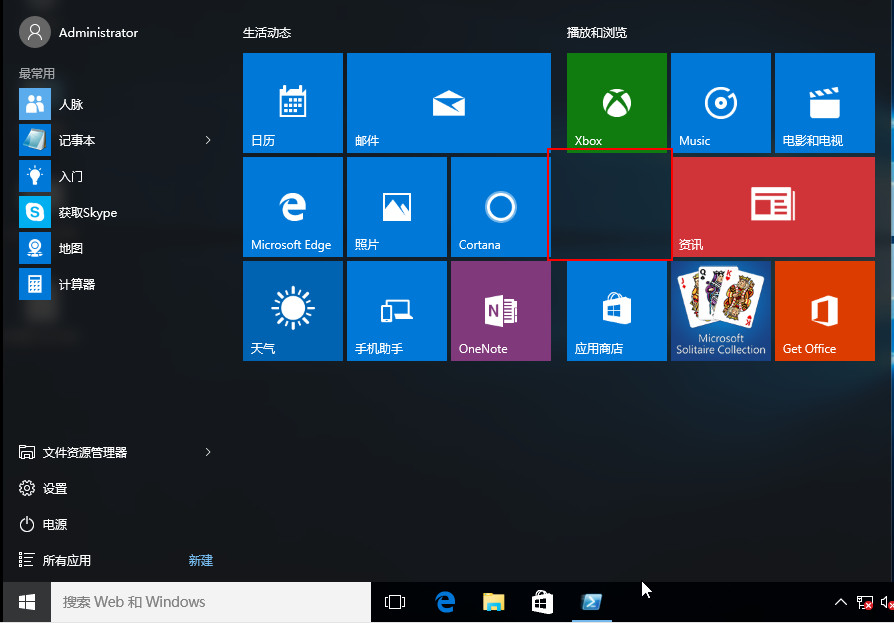Open Cortana from the Start tiles
This screenshot has height=623, width=894.
pos(500,206)
